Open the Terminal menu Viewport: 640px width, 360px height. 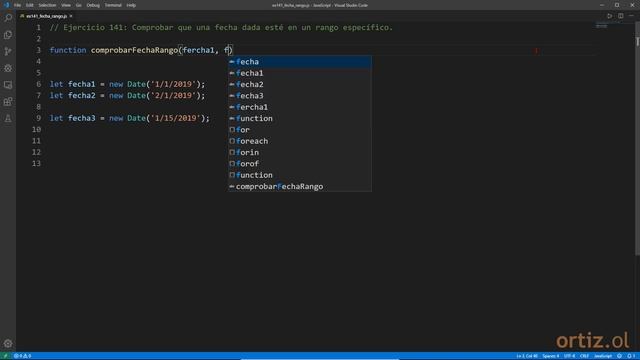(113, 5)
